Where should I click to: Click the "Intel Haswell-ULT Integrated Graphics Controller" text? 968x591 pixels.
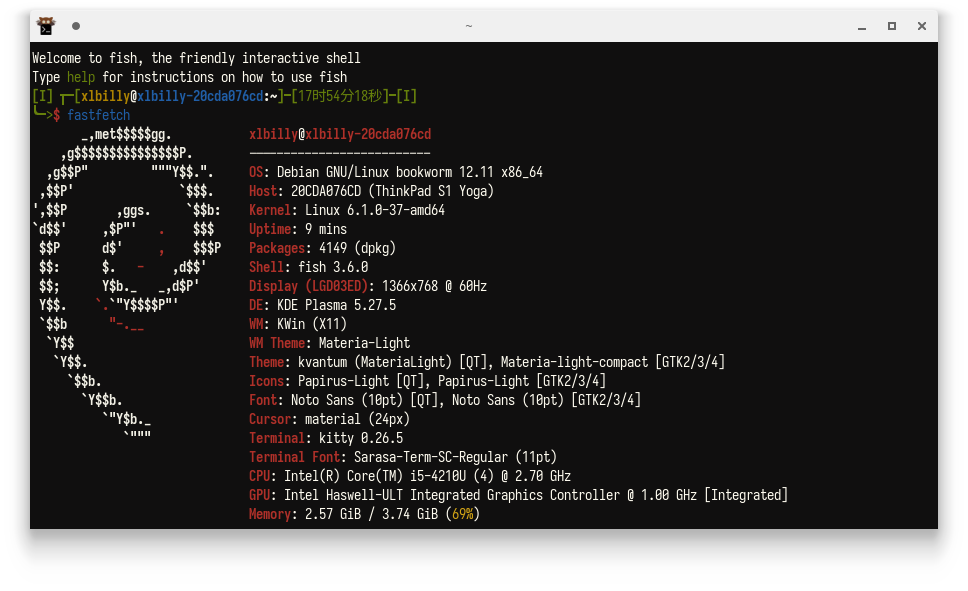pos(452,495)
